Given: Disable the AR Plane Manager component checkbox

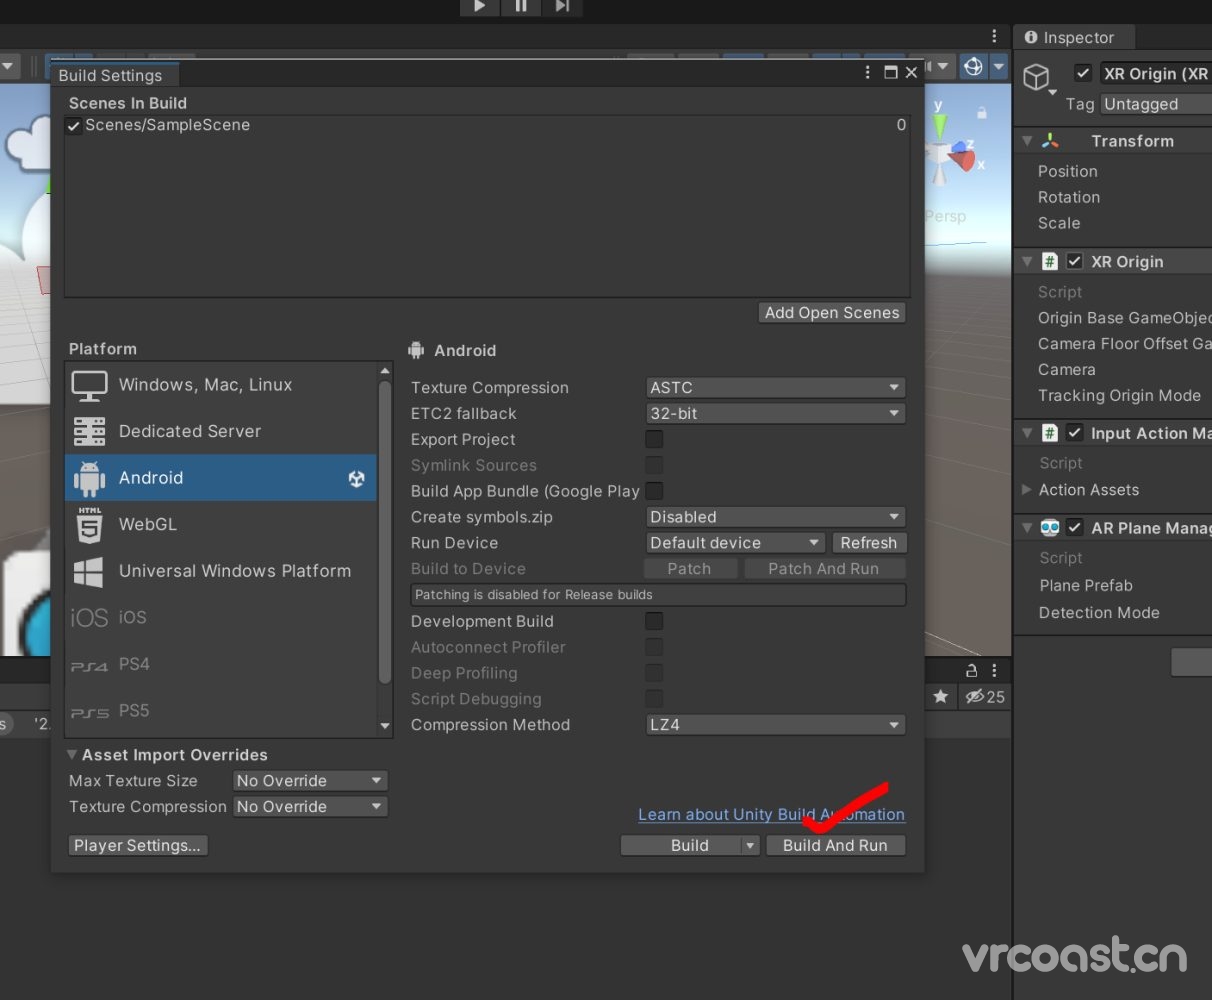Looking at the screenshot, I should coord(1073,527).
